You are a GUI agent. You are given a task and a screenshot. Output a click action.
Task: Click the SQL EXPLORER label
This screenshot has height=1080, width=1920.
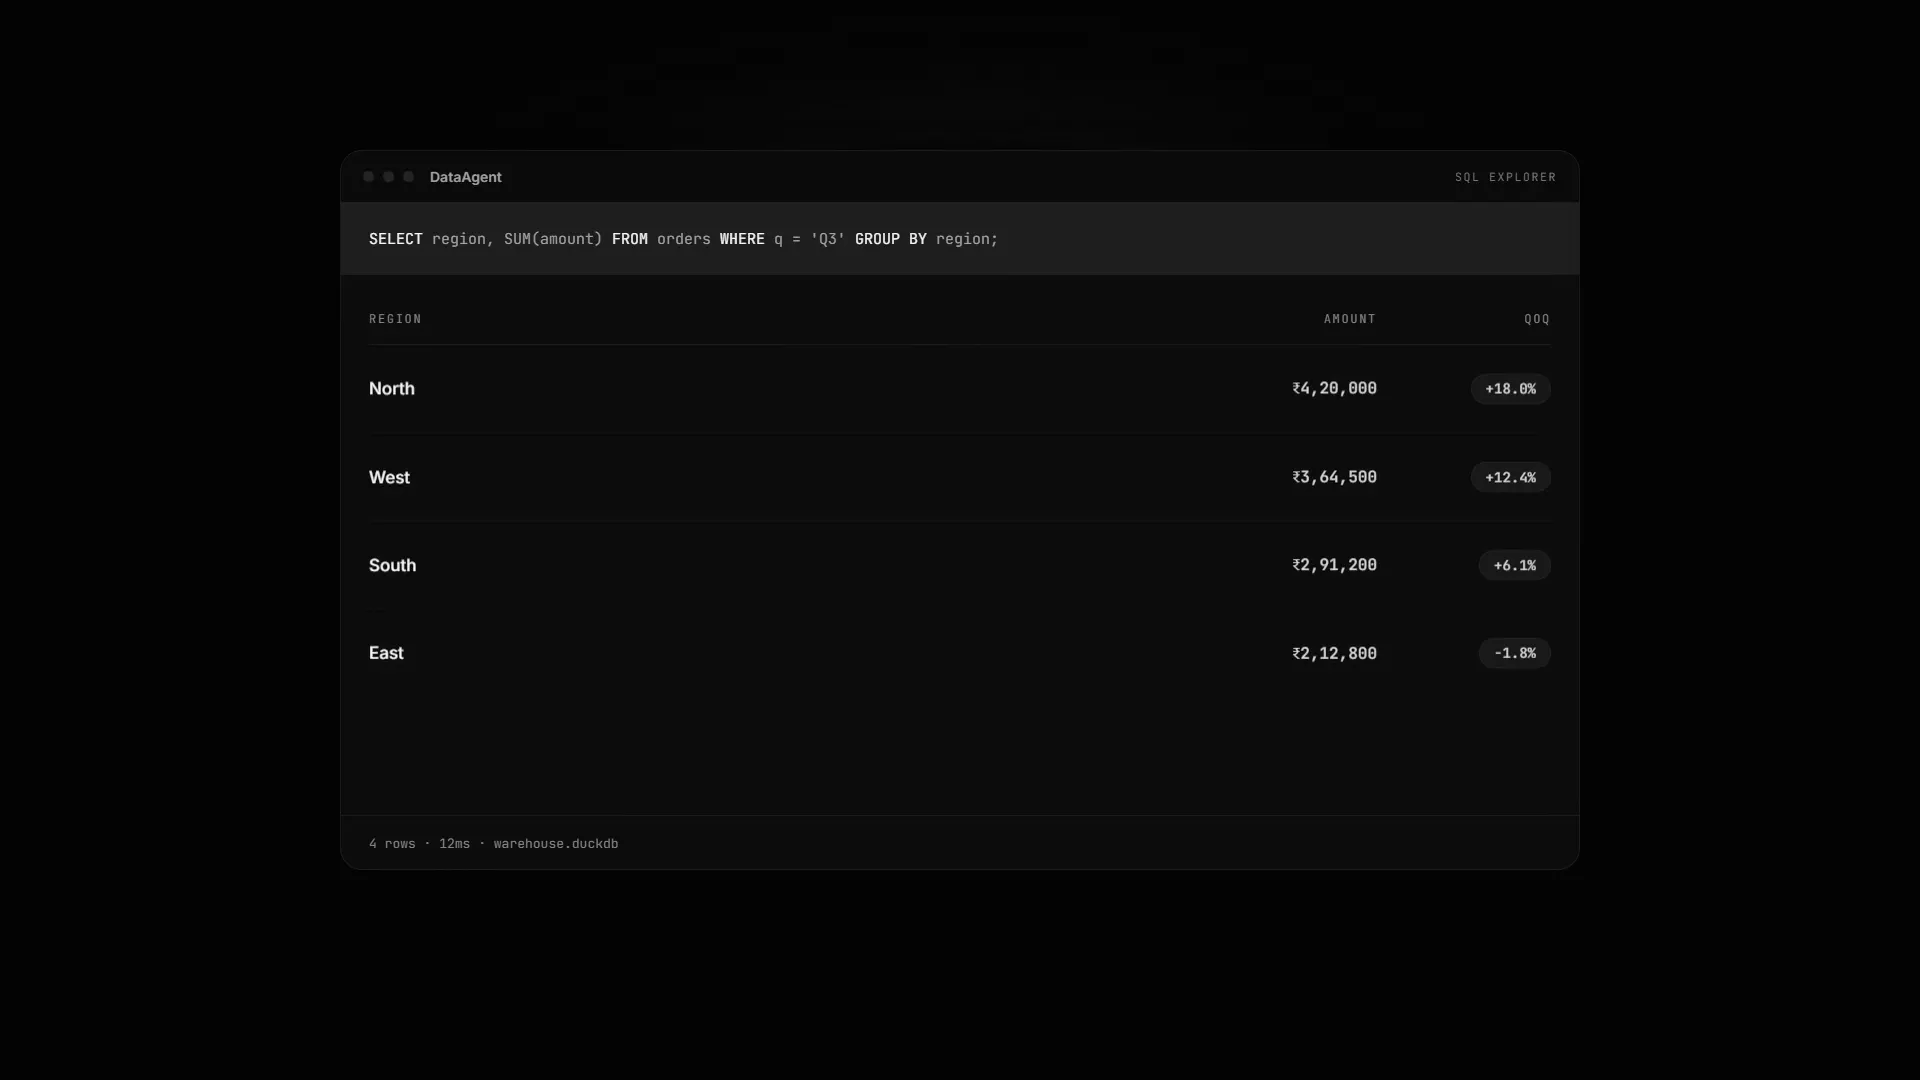[1505, 177]
